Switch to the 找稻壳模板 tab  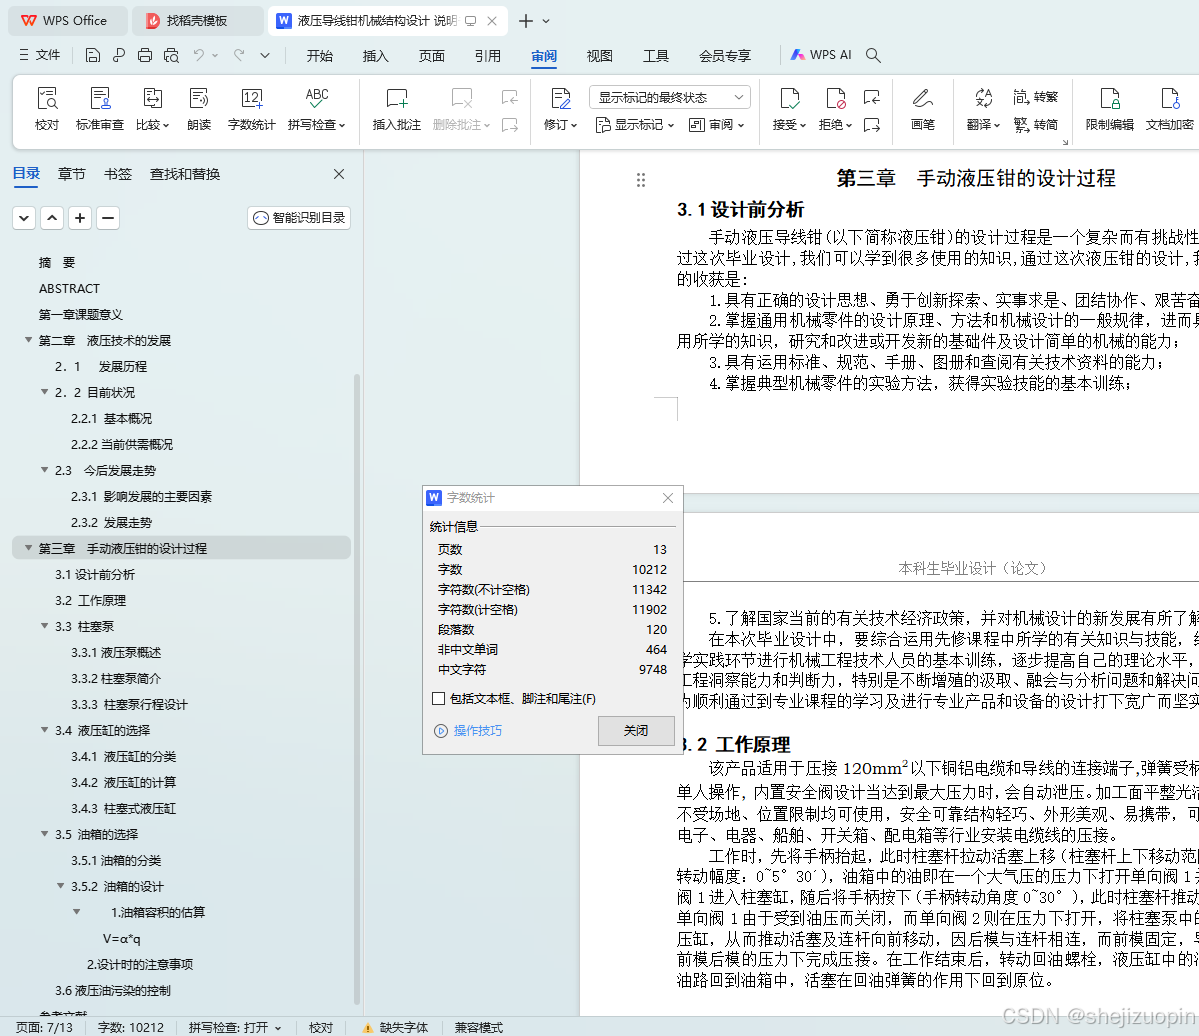pyautogui.click(x=197, y=21)
